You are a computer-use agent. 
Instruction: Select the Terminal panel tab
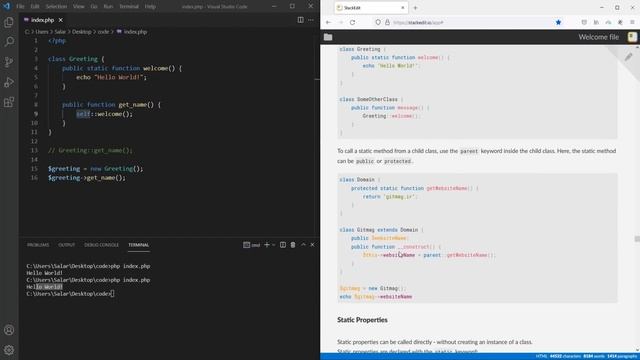pyautogui.click(x=139, y=245)
